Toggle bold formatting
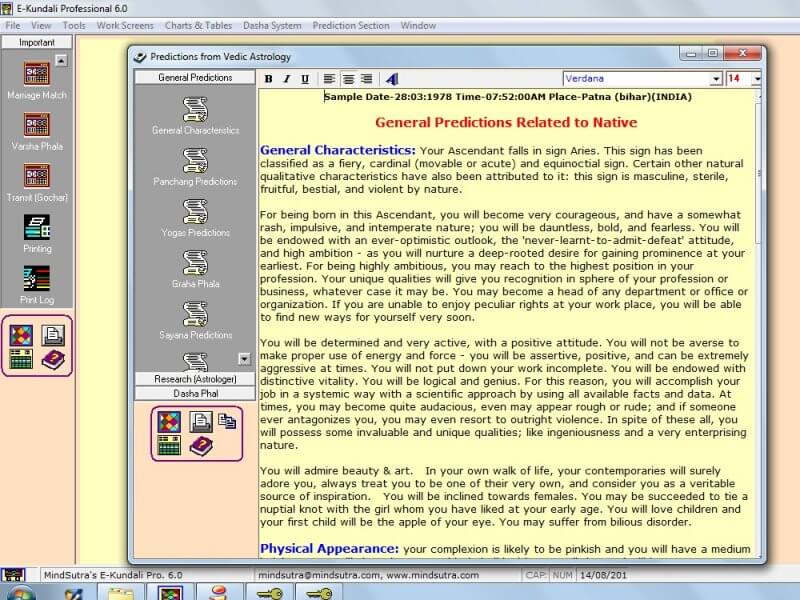The width and height of the screenshot is (800, 600). click(268, 79)
